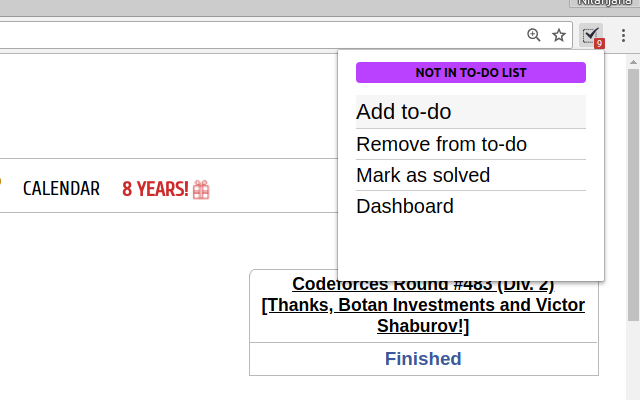Click the NOT IN TO-DO LIST banner
Image resolution: width=640 pixels, height=400 pixels.
pos(471,72)
